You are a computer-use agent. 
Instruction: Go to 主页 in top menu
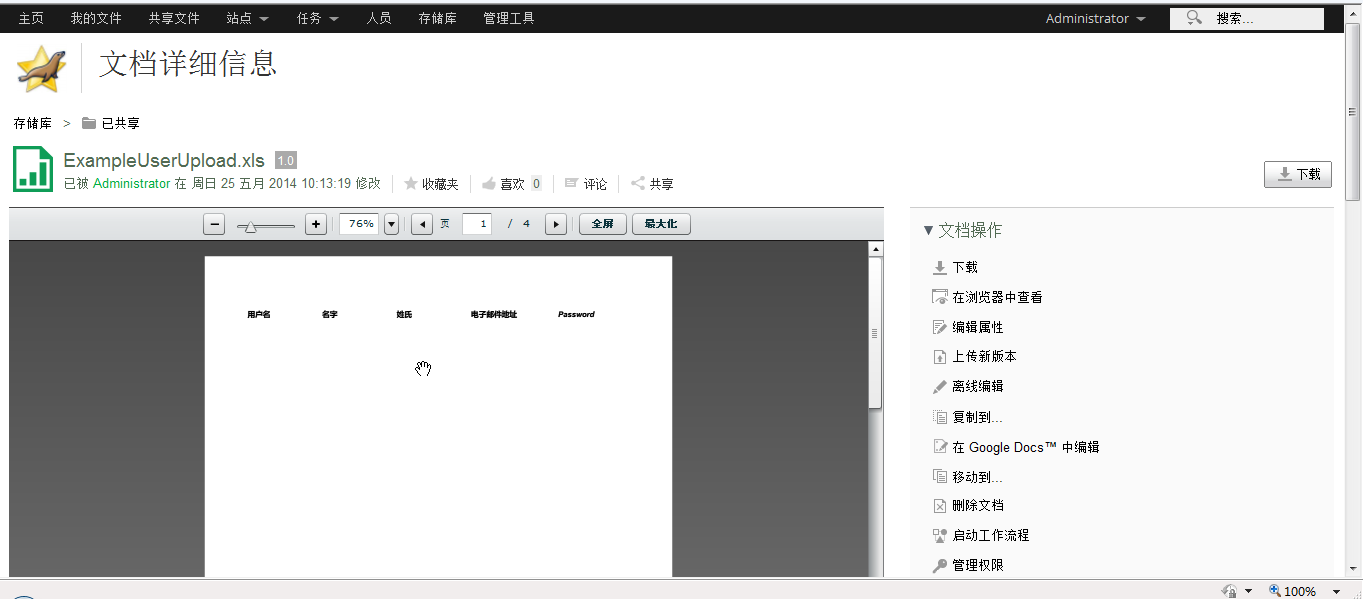tap(31, 18)
